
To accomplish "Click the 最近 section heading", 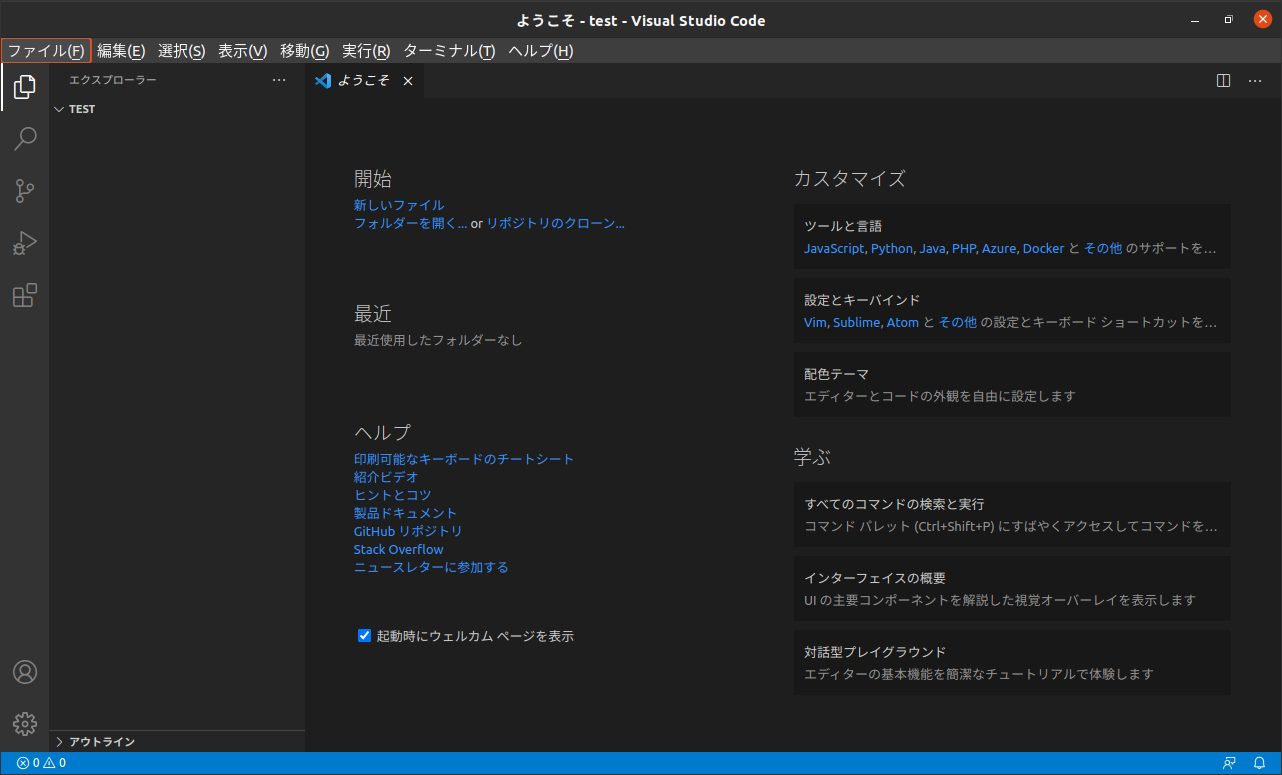I will tap(373, 314).
